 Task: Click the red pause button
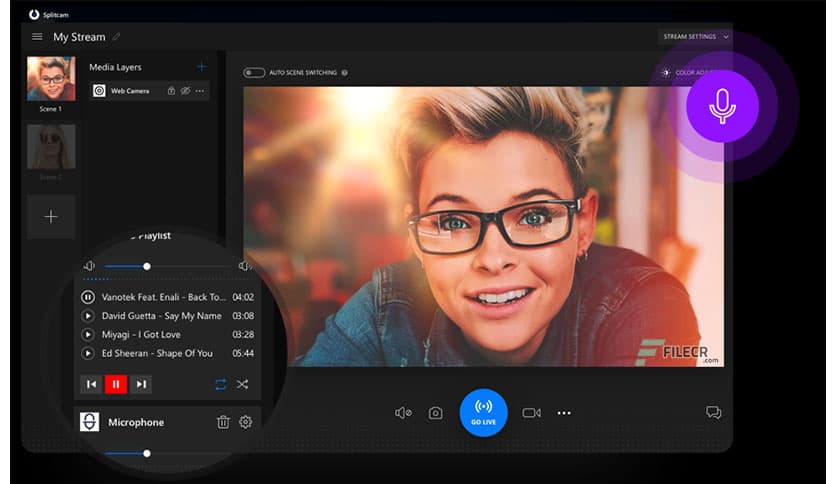(x=116, y=384)
